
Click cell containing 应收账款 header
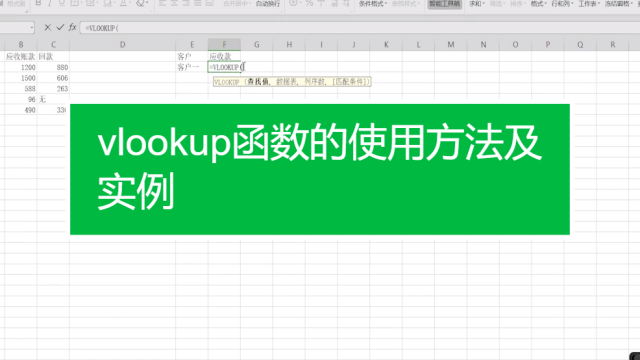[21, 56]
